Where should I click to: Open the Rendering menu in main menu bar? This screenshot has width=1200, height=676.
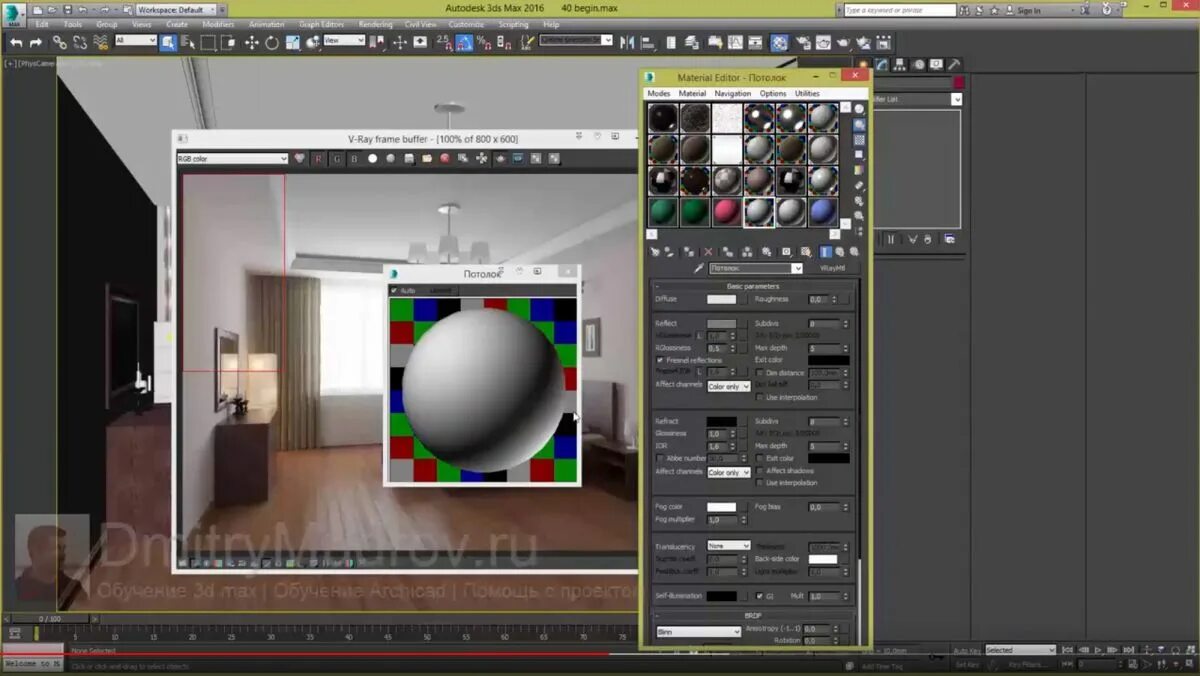click(376, 24)
